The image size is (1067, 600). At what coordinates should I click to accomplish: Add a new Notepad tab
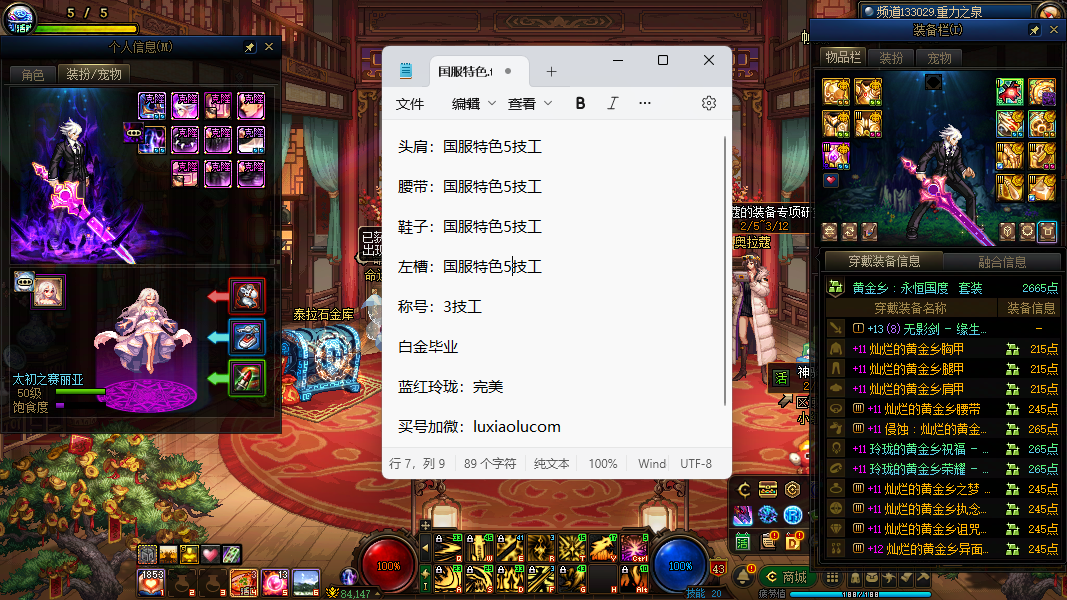click(x=551, y=72)
